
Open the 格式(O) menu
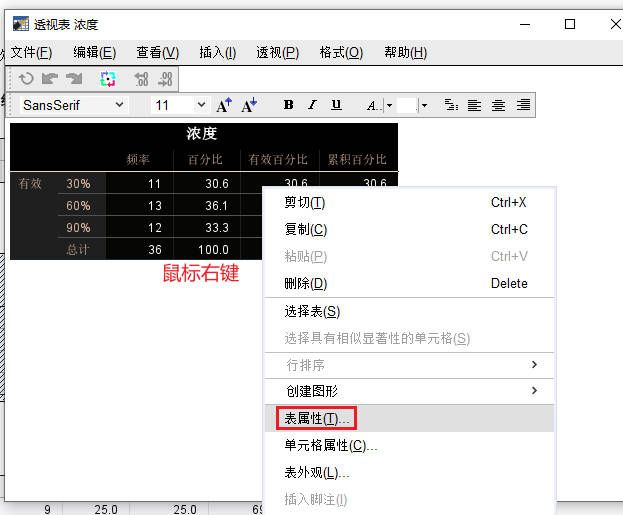(341, 52)
